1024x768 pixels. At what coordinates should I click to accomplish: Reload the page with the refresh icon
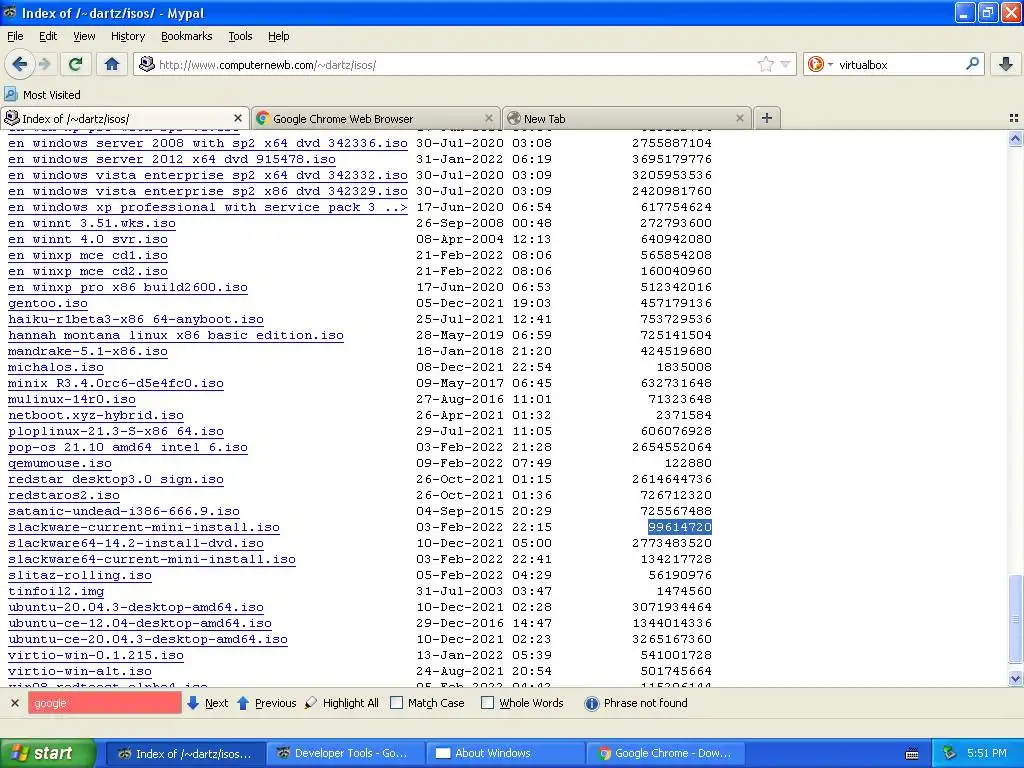75,64
